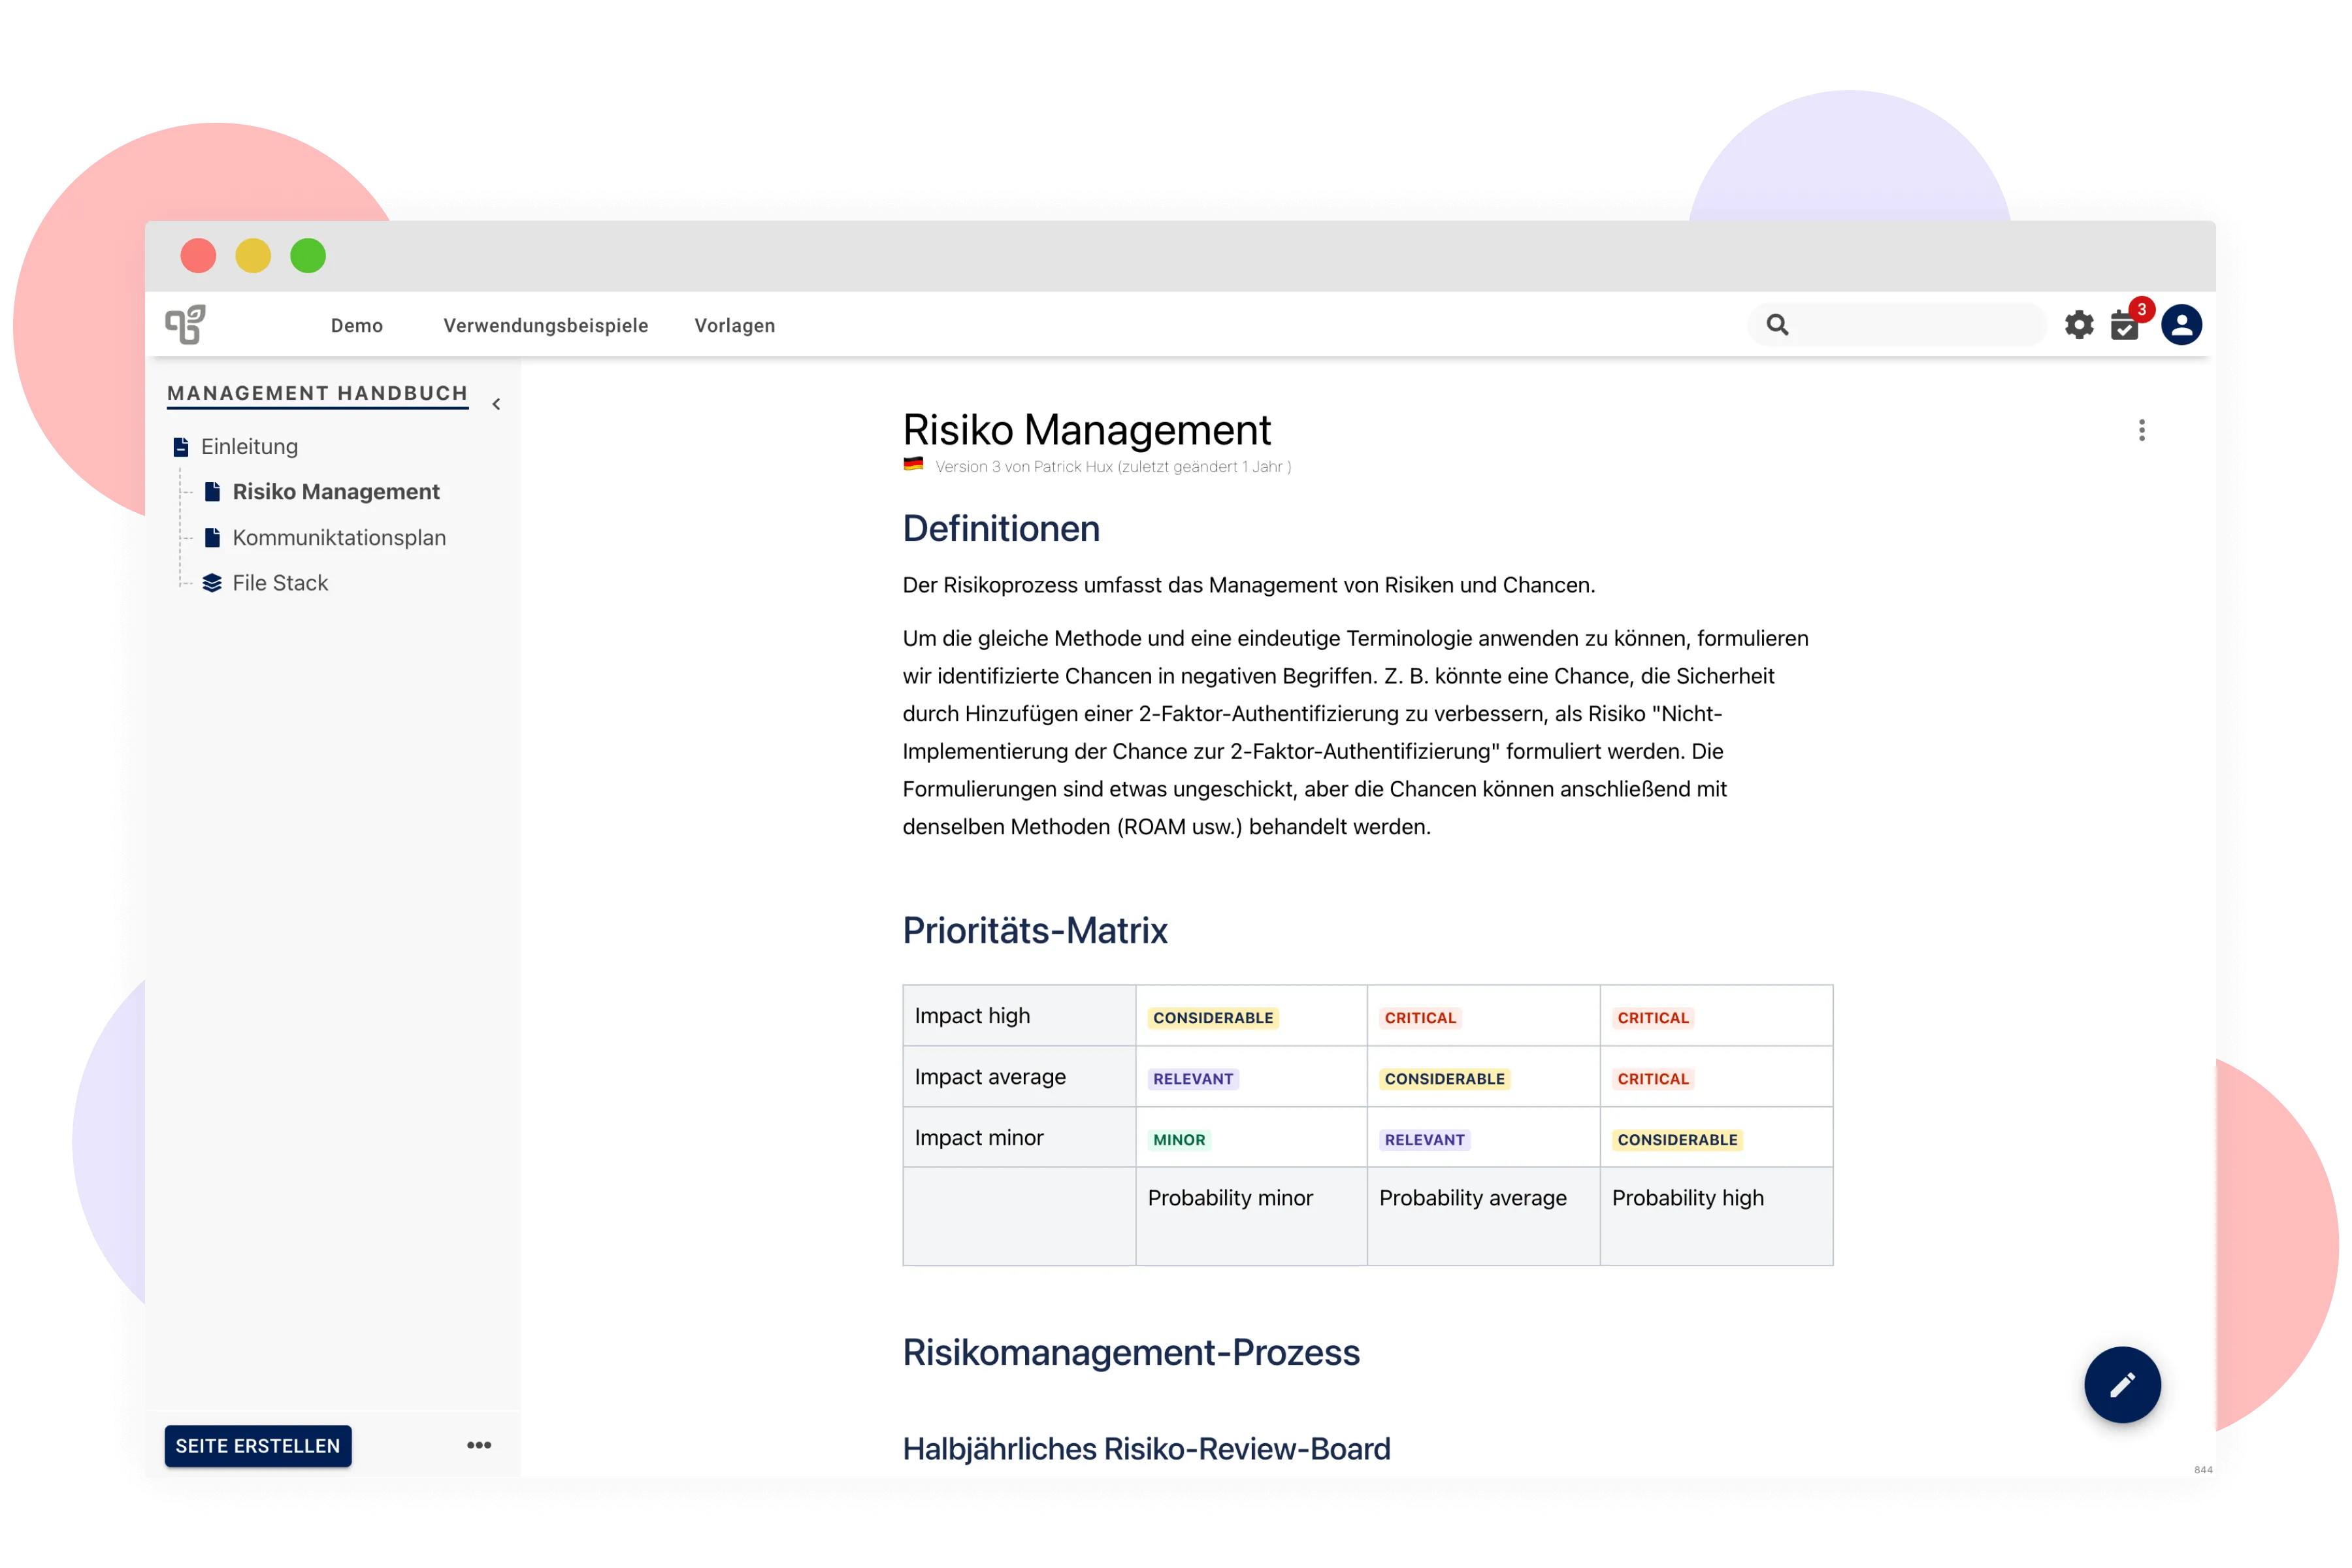
Task: Open the MANAGEMENT HANDBUCH space title link
Action: tap(317, 393)
